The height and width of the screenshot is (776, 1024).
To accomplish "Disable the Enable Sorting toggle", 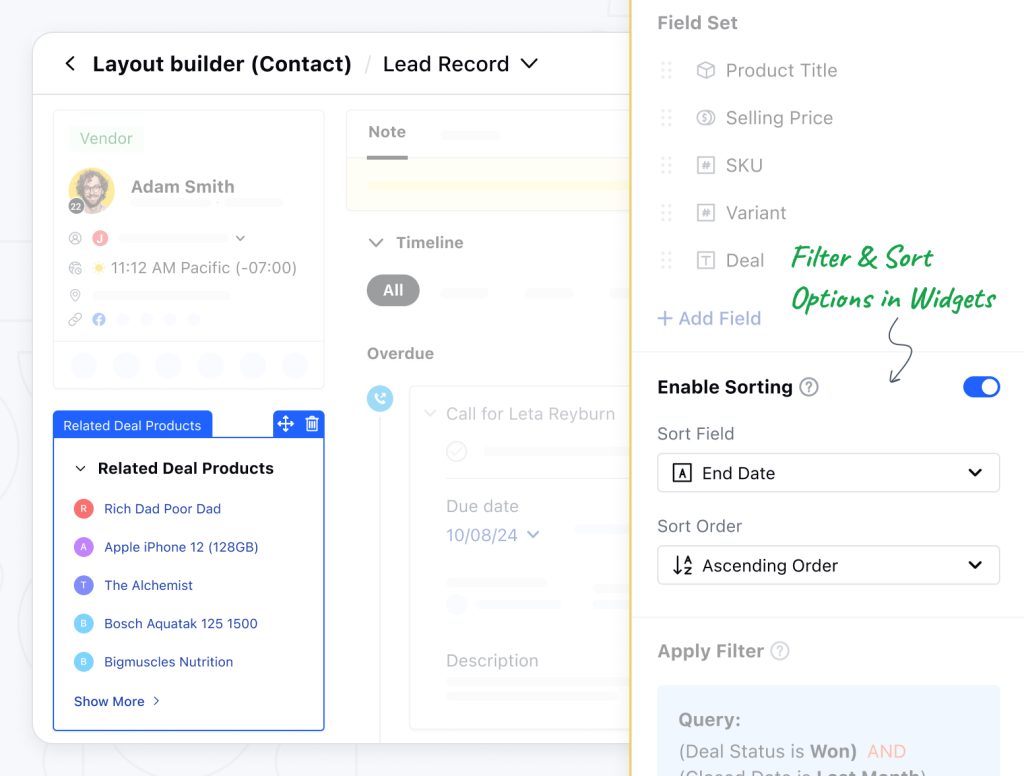I will coord(981,387).
